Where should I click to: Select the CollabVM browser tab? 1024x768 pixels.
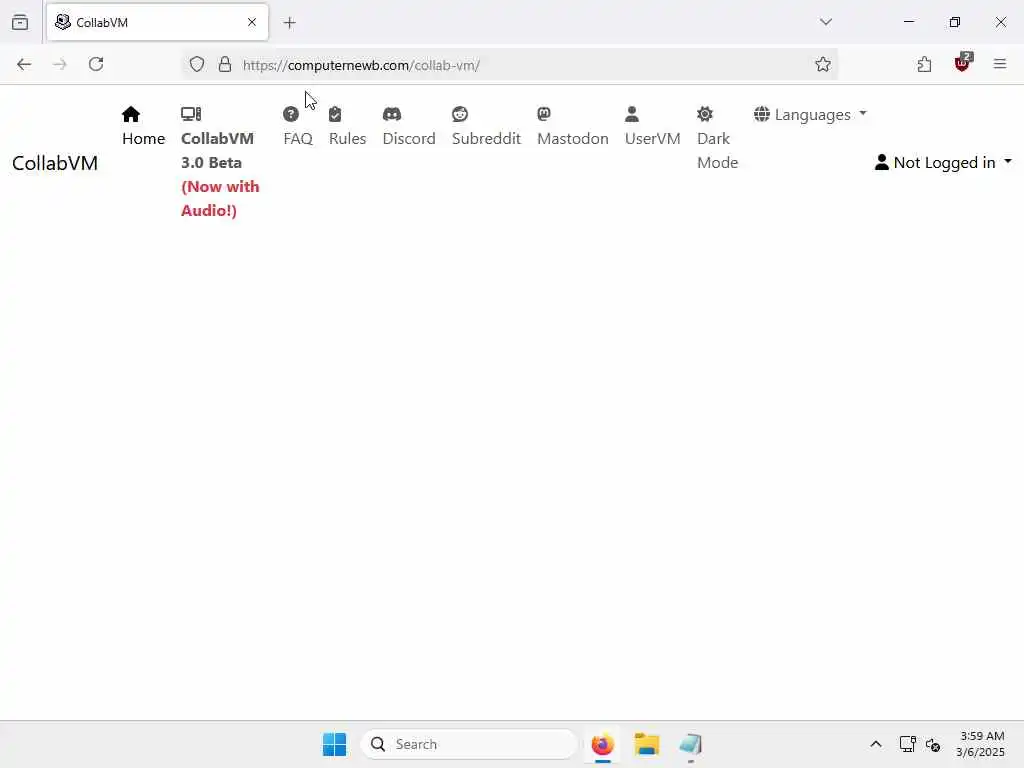coord(157,22)
